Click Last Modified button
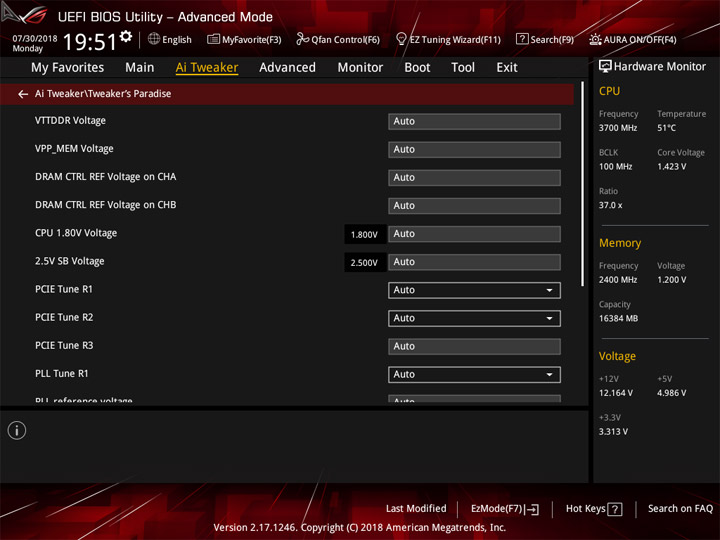The width and height of the screenshot is (720, 540). (x=416, y=509)
